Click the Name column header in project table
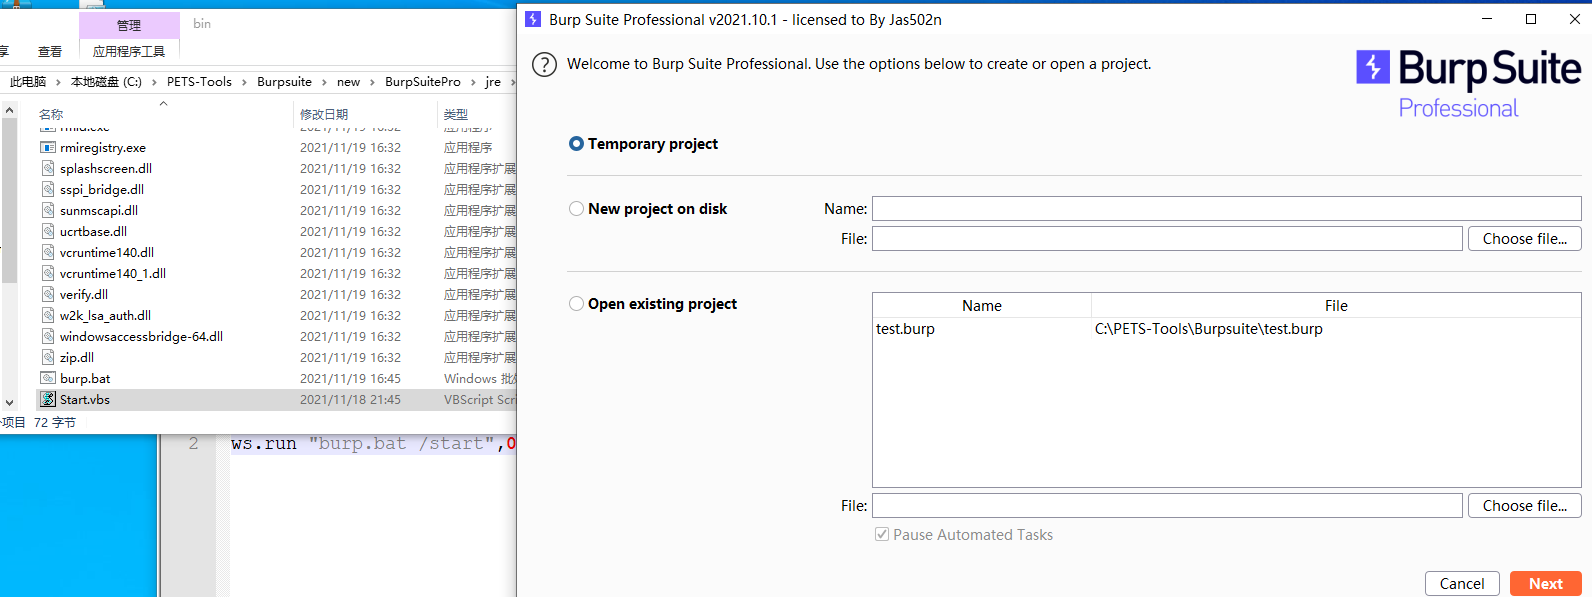The image size is (1592, 597). click(x=982, y=306)
